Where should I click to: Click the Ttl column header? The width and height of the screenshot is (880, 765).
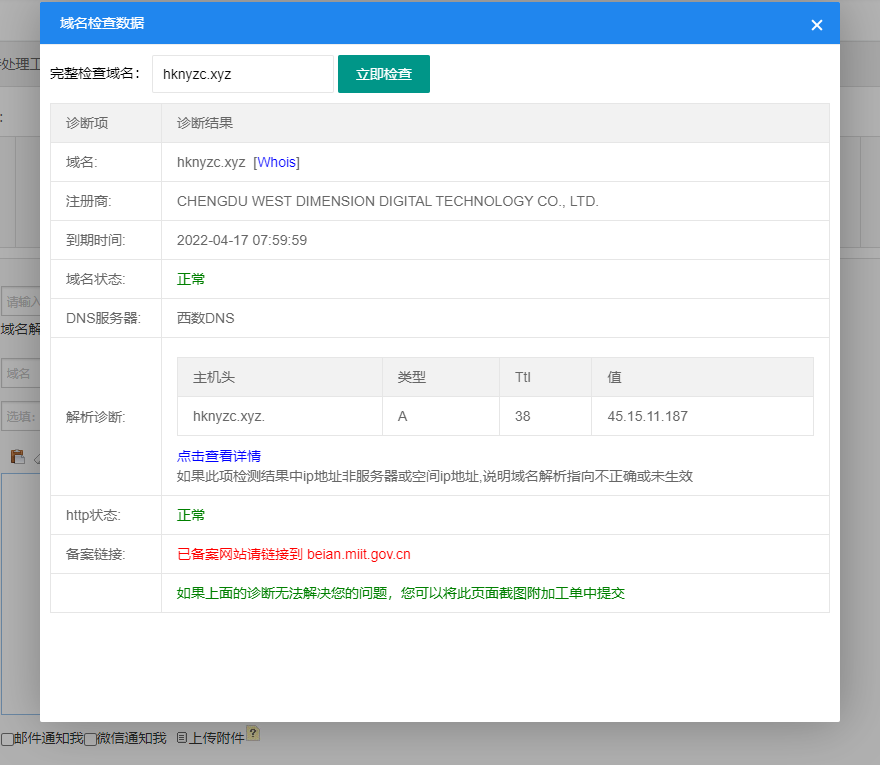(x=523, y=377)
